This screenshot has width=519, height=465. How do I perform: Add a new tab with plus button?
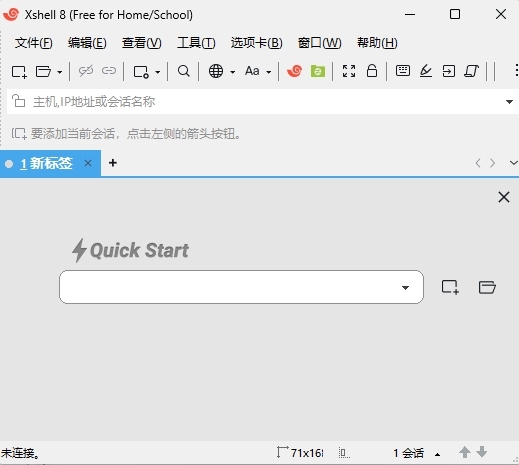[x=113, y=163]
